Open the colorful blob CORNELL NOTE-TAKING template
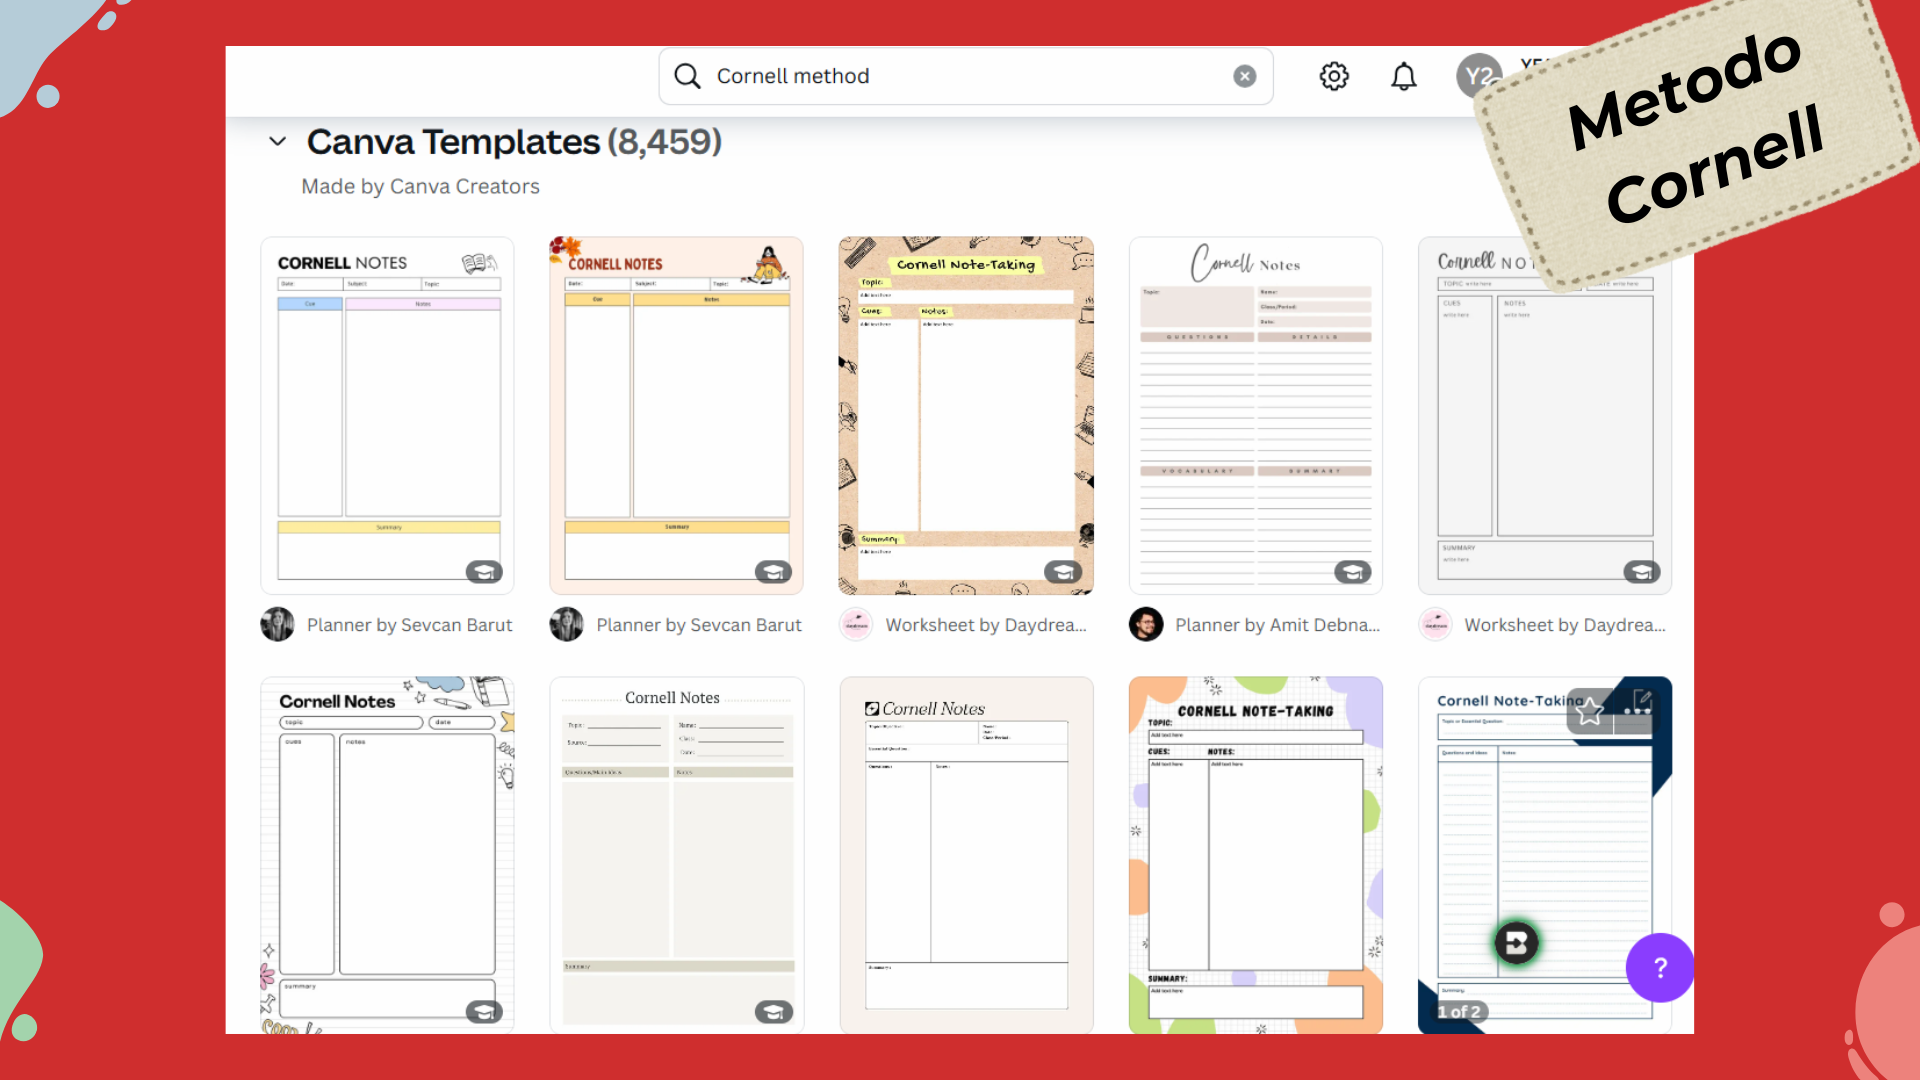1920x1080 pixels. click(x=1255, y=855)
